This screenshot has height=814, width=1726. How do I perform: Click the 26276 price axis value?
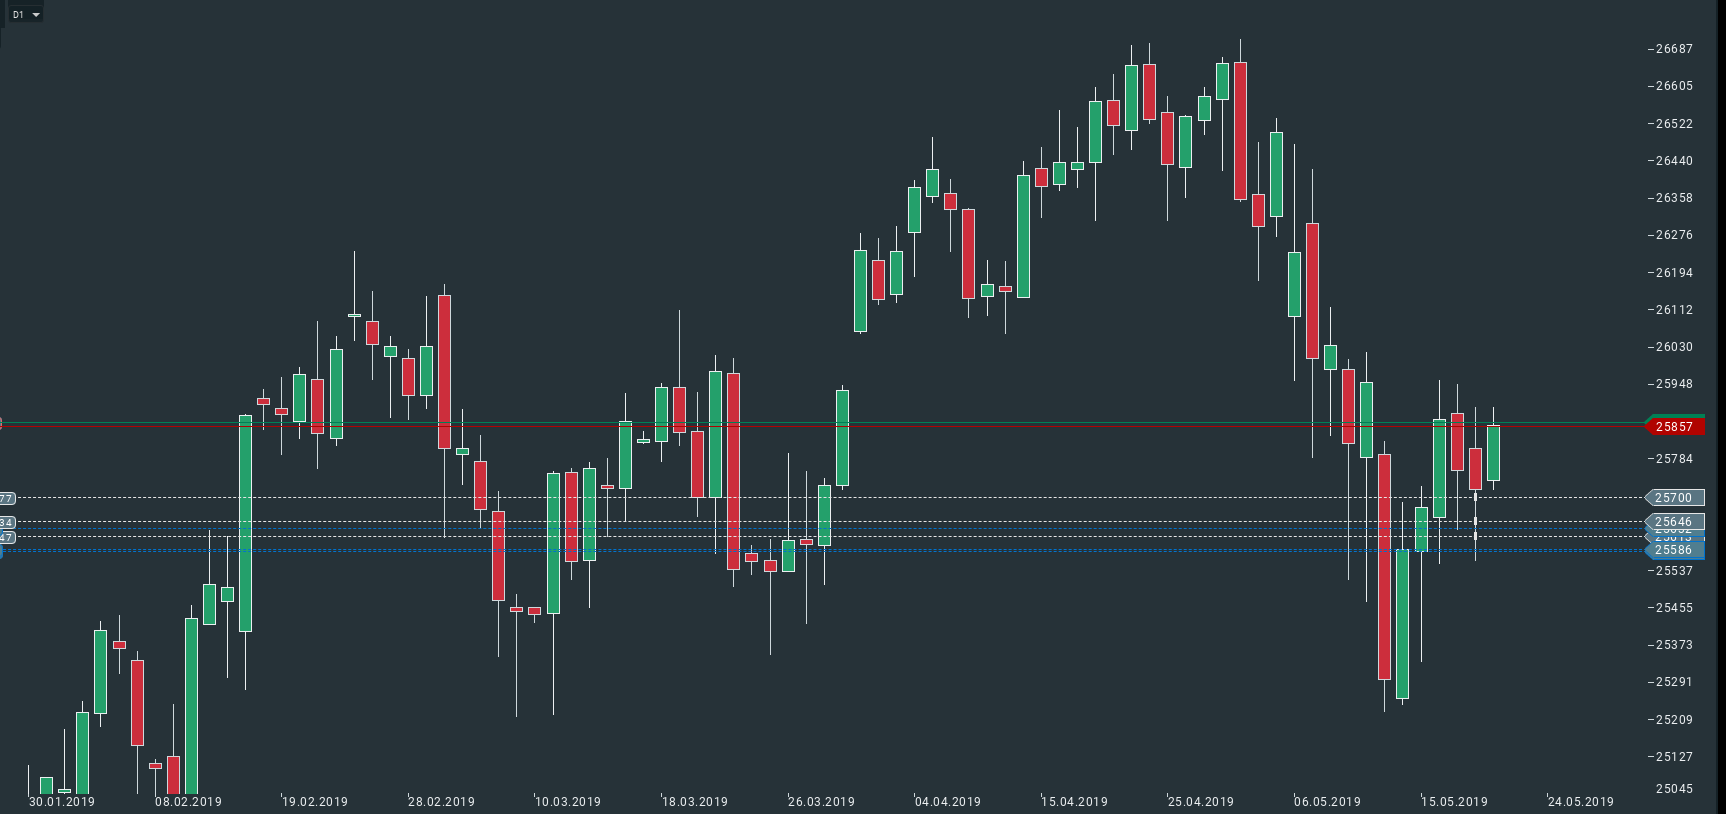(1675, 235)
